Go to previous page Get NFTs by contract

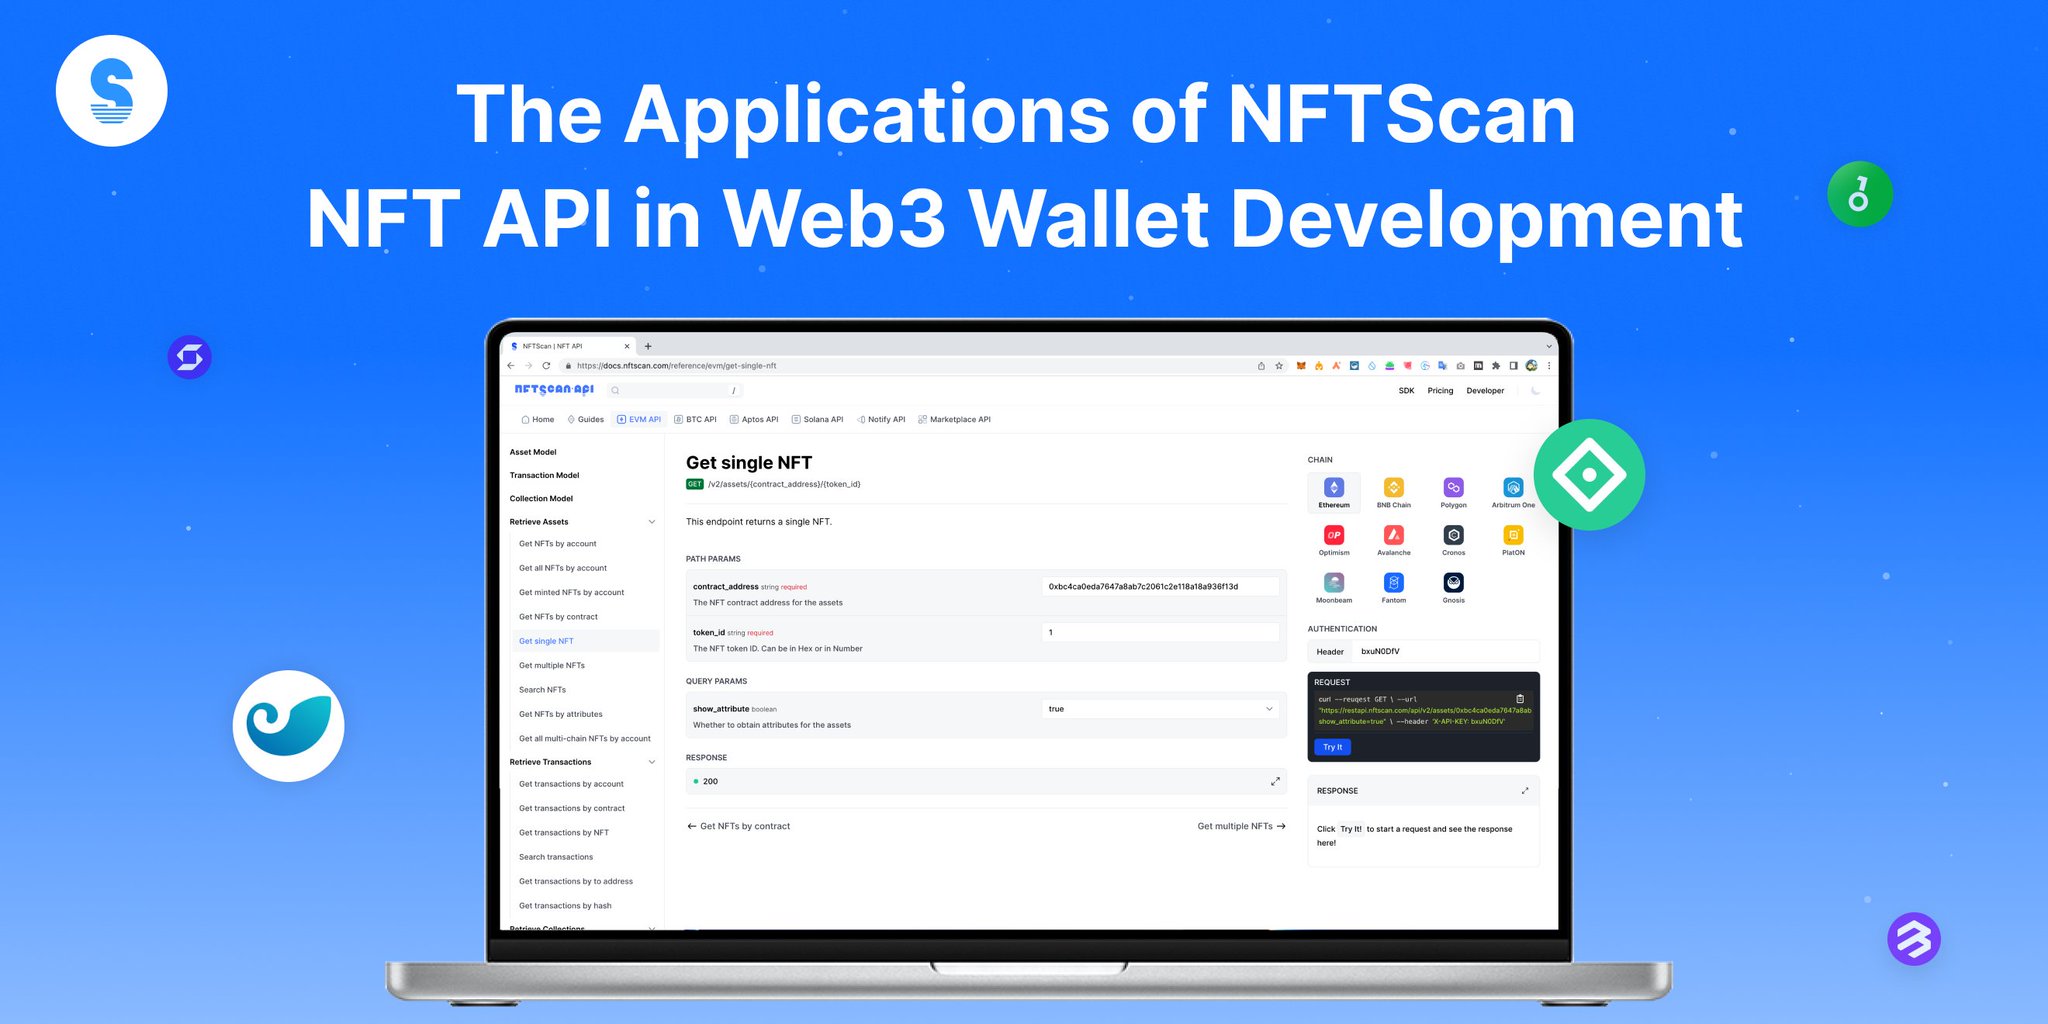coord(738,826)
